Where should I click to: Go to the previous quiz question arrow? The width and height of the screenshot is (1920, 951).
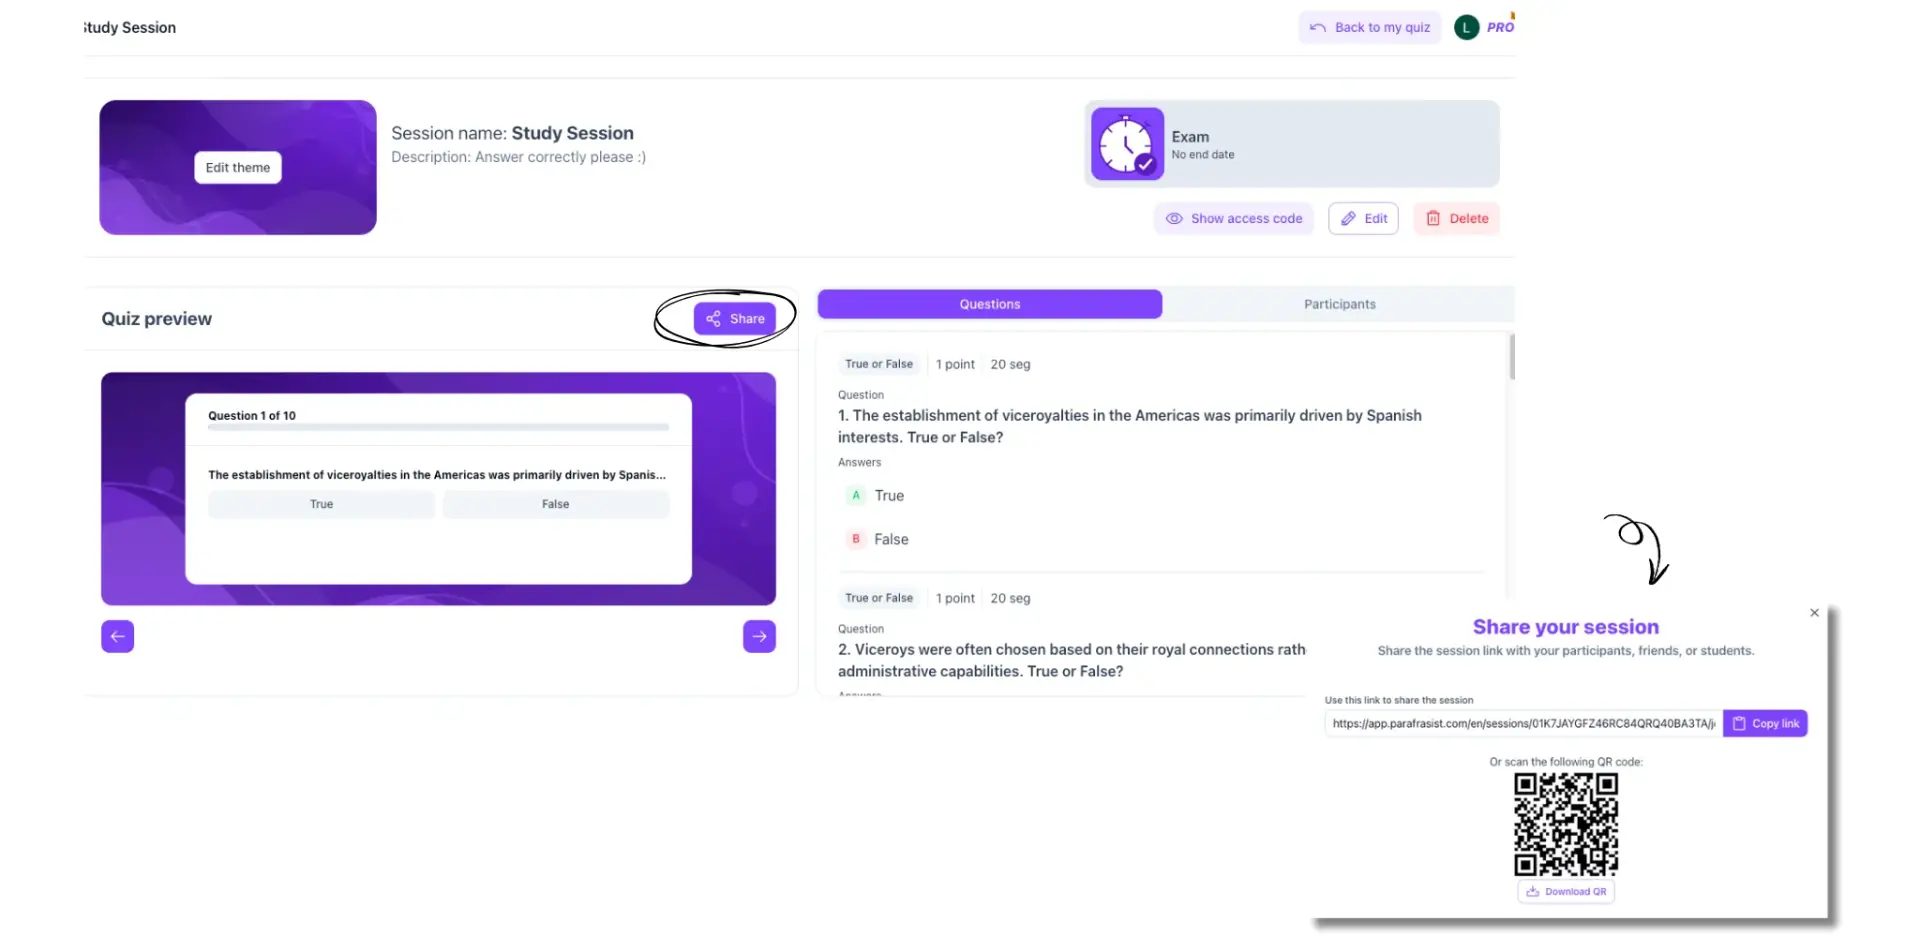[118, 636]
